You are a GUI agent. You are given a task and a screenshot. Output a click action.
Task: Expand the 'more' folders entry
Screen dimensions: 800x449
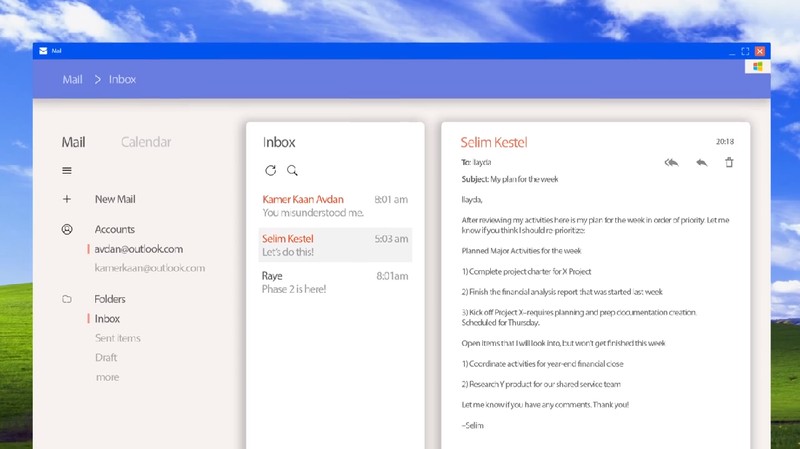[x=107, y=377]
